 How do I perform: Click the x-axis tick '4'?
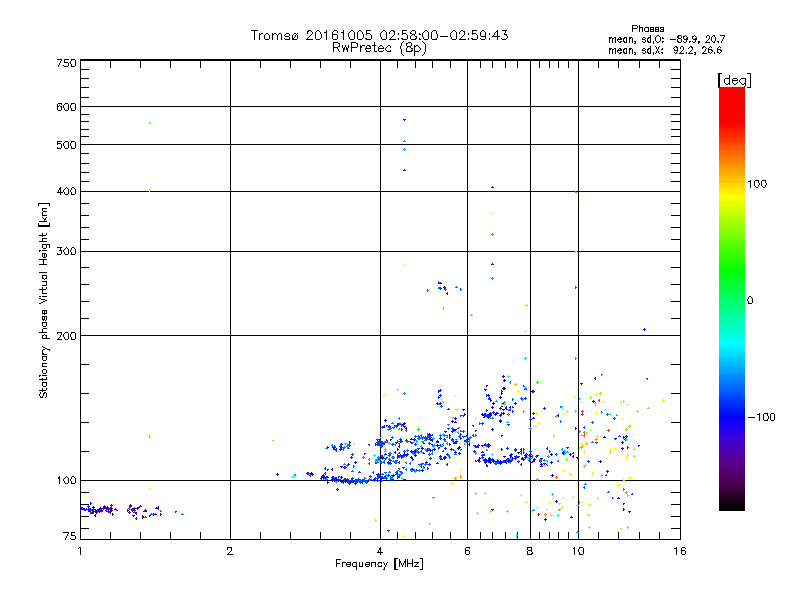[380, 551]
